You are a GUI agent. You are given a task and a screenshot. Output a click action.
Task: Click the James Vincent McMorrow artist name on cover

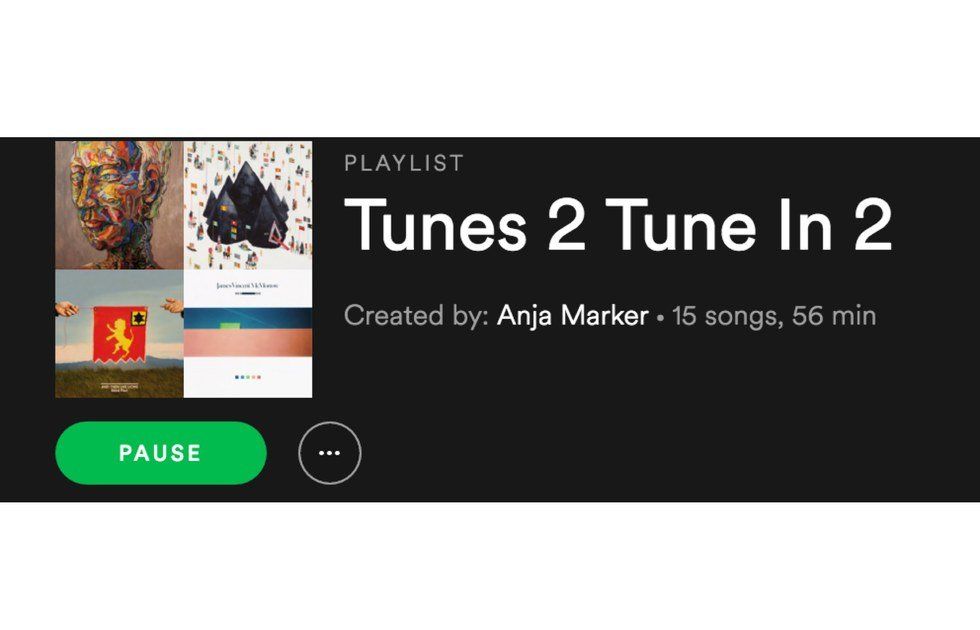(x=248, y=286)
